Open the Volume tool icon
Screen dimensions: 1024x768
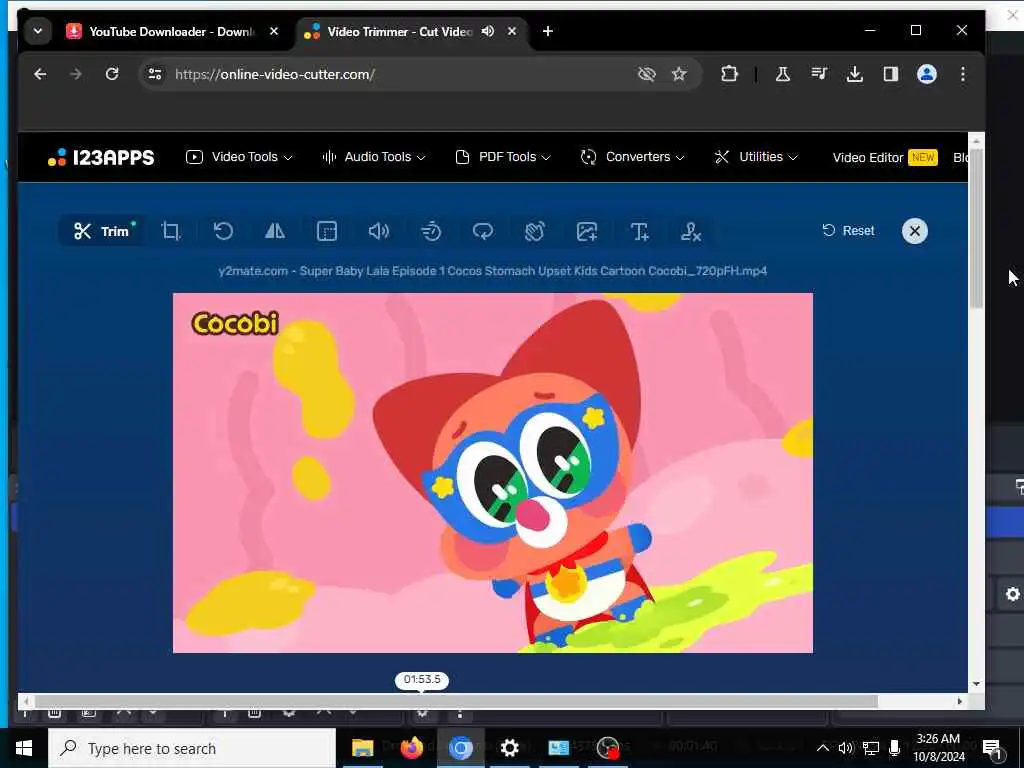tap(379, 231)
